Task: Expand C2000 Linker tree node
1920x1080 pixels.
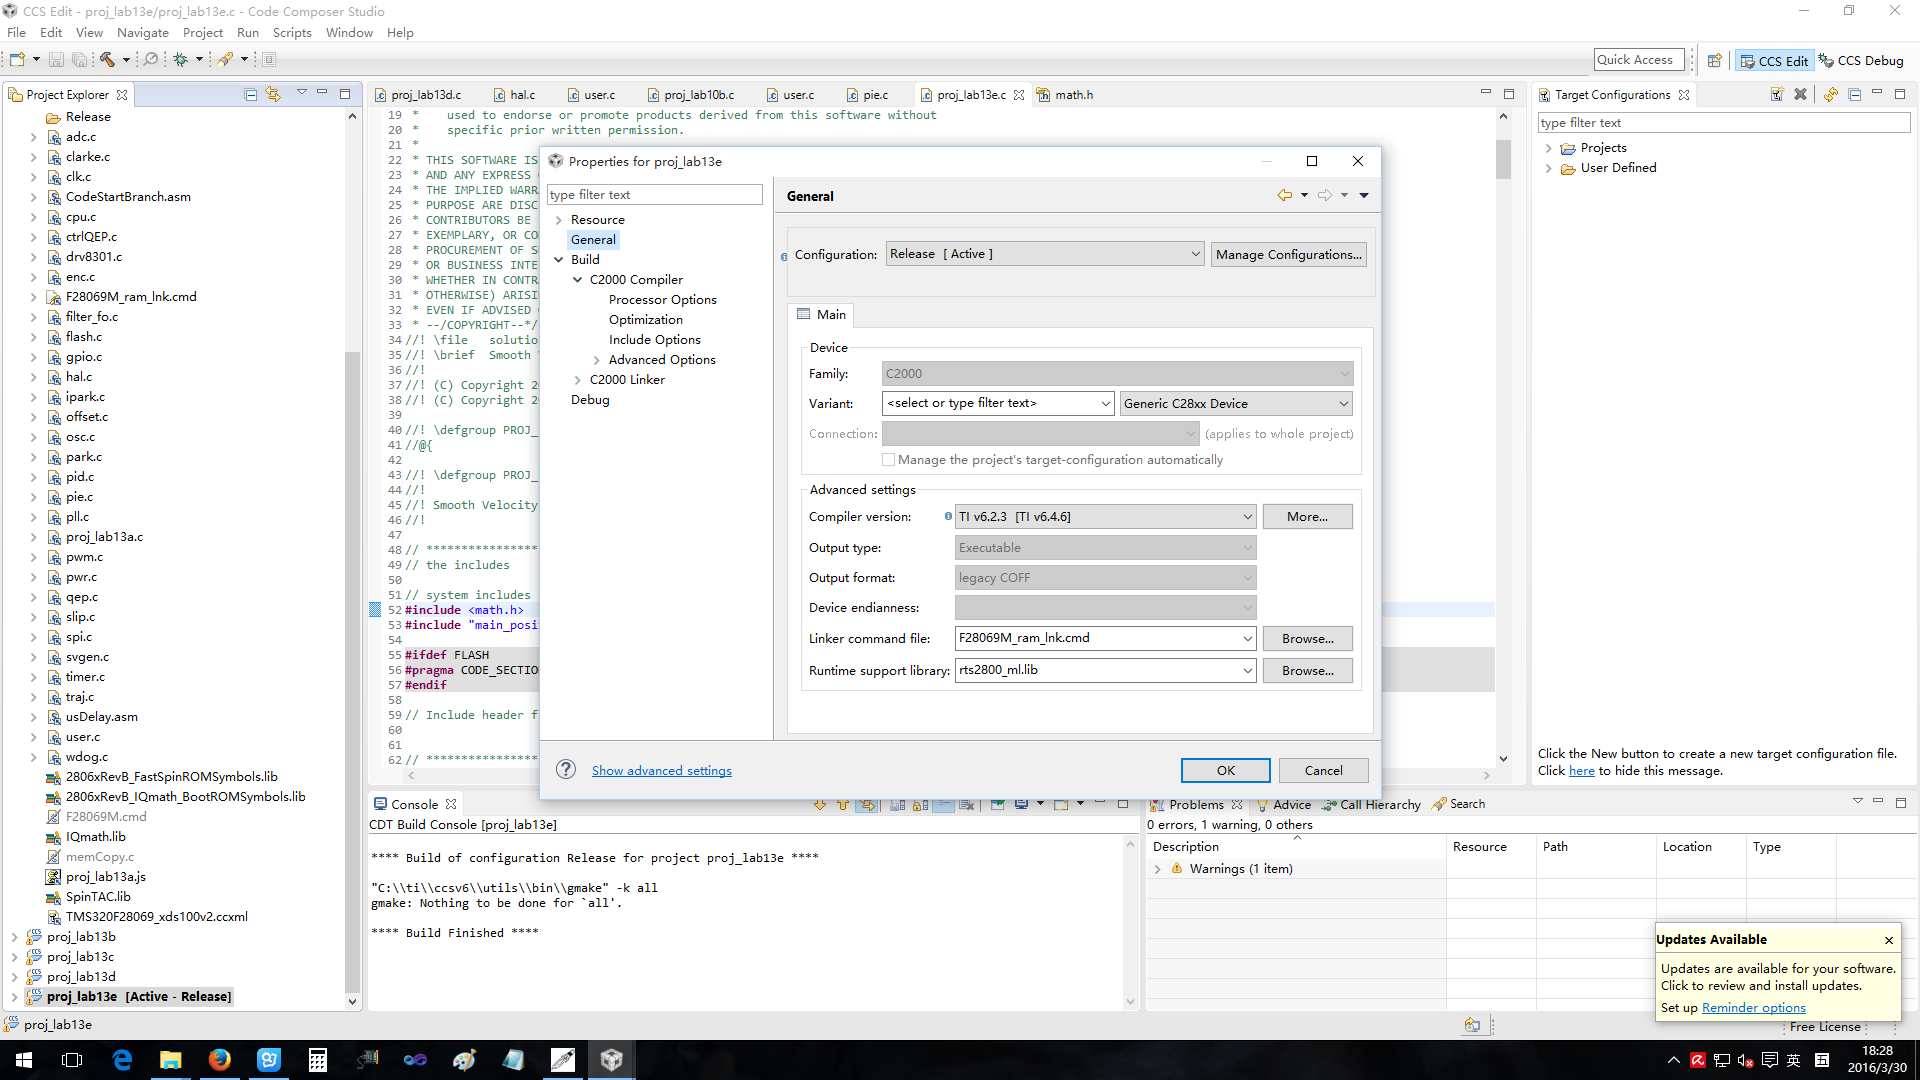Action: point(578,380)
